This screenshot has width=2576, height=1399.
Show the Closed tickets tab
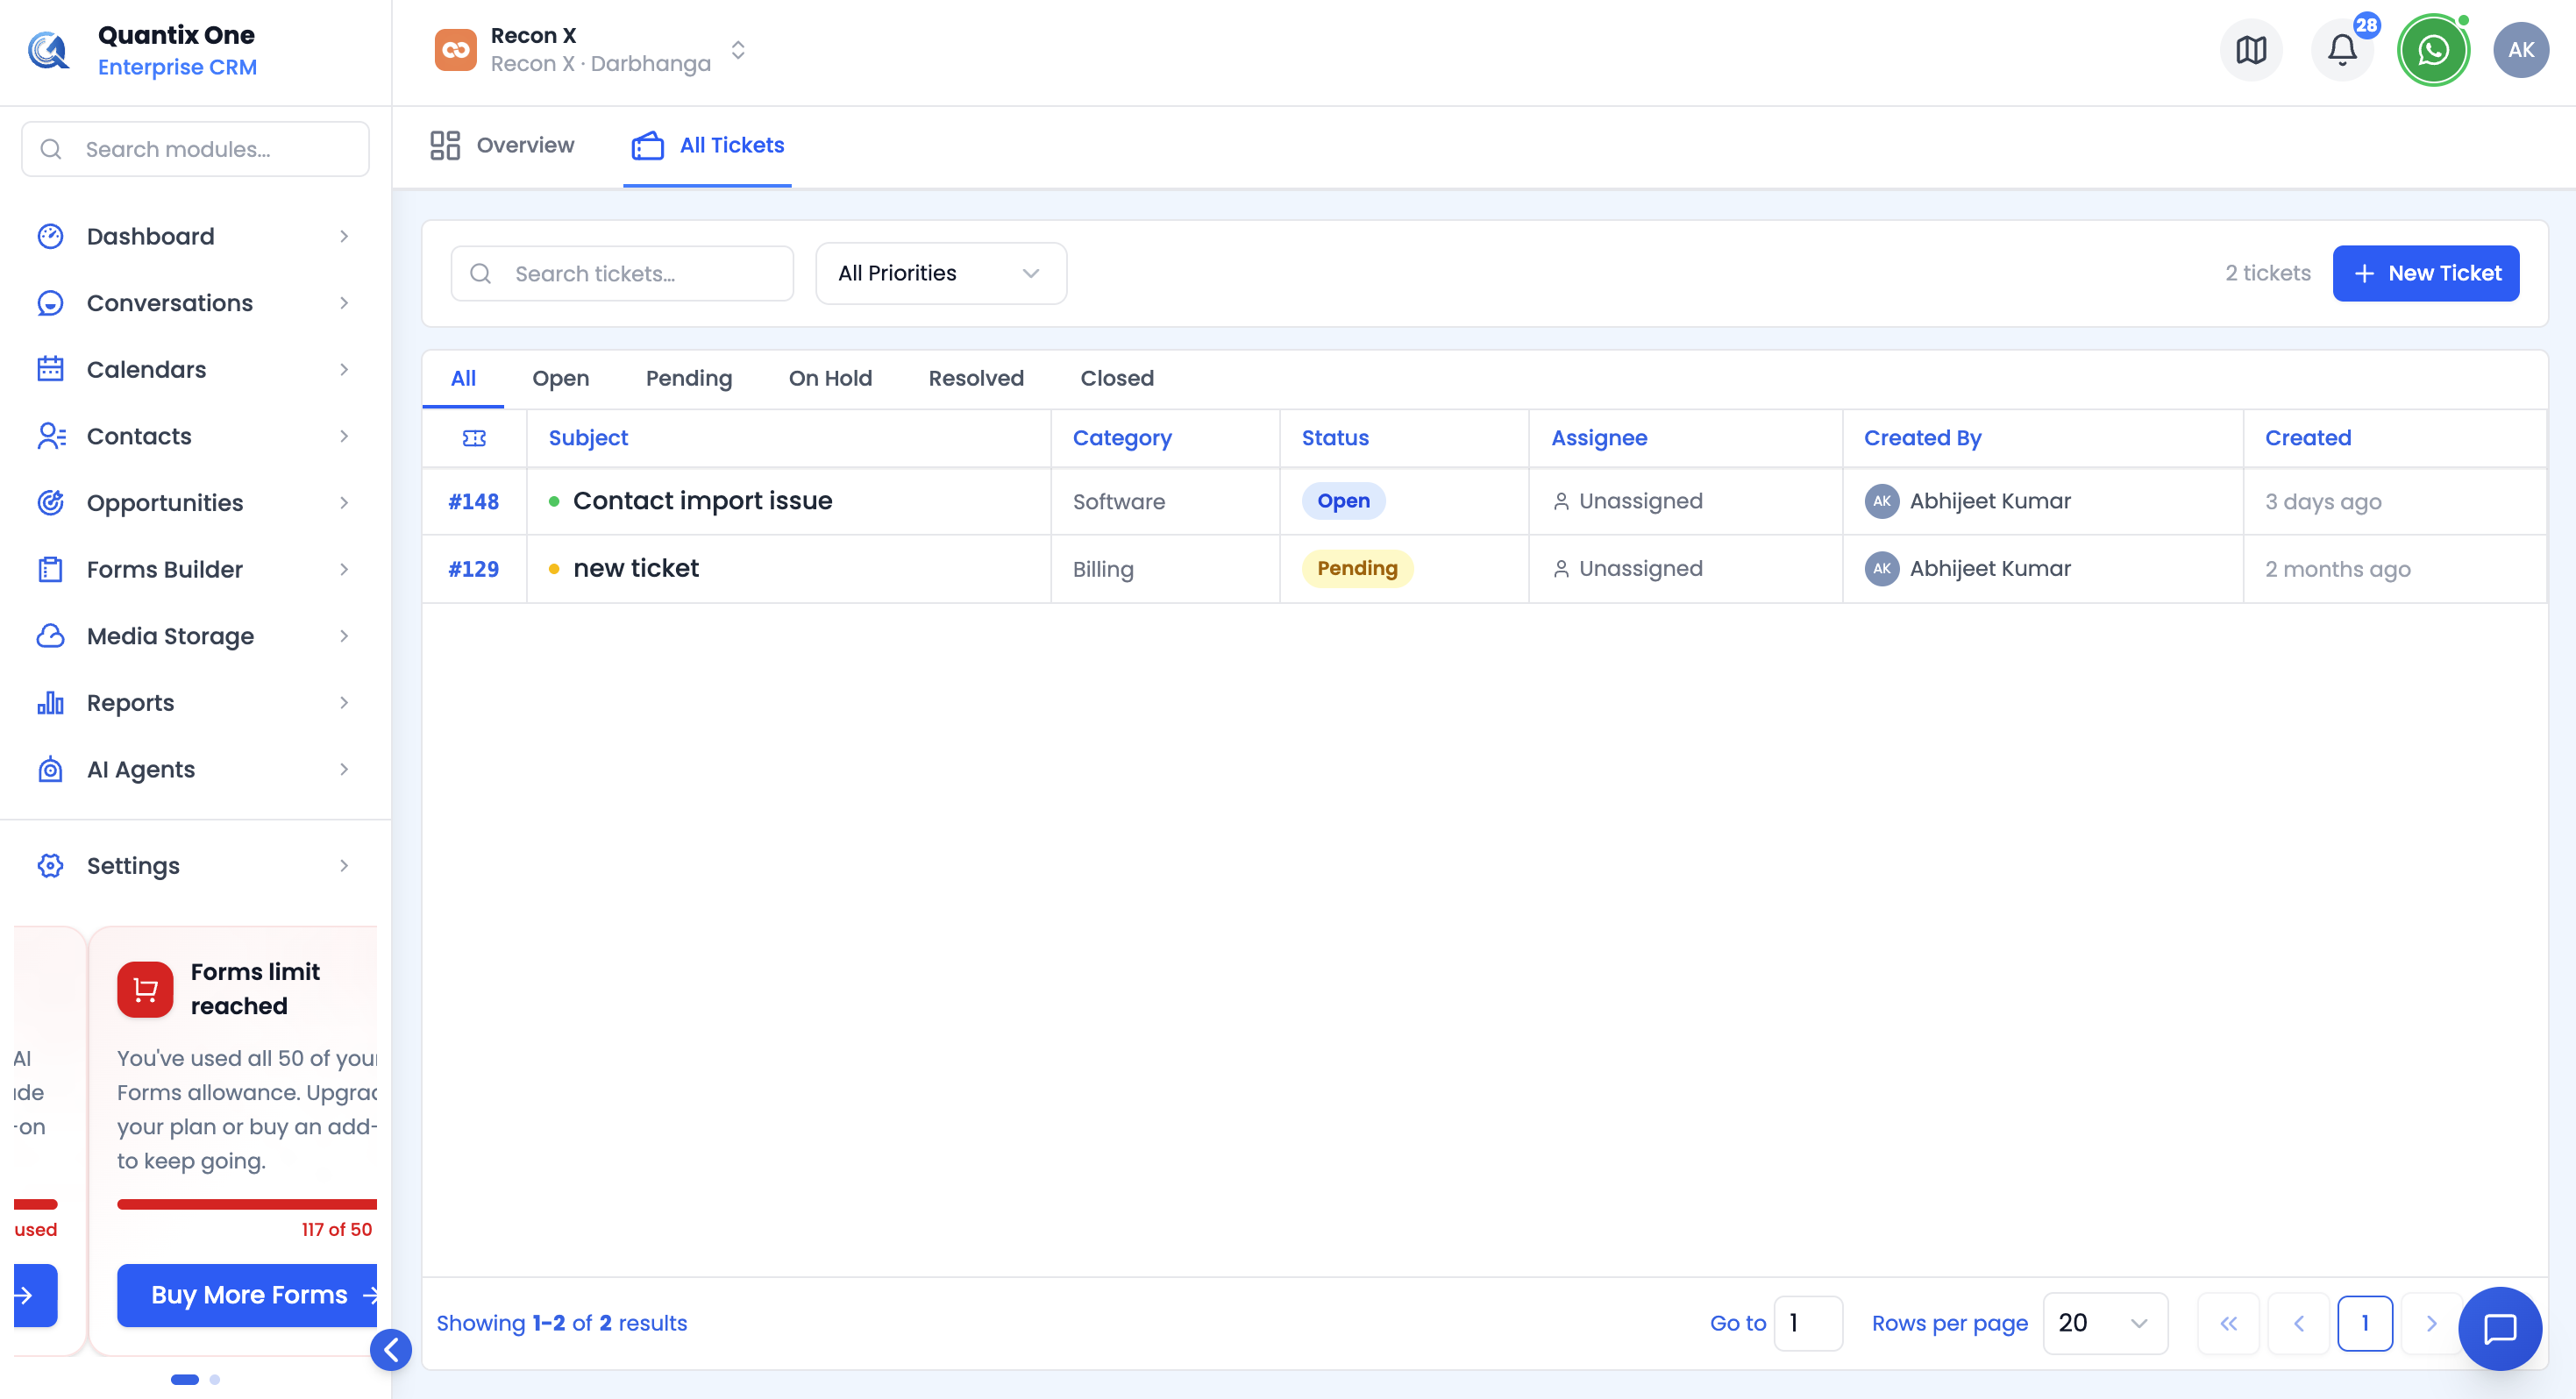[x=1117, y=378]
